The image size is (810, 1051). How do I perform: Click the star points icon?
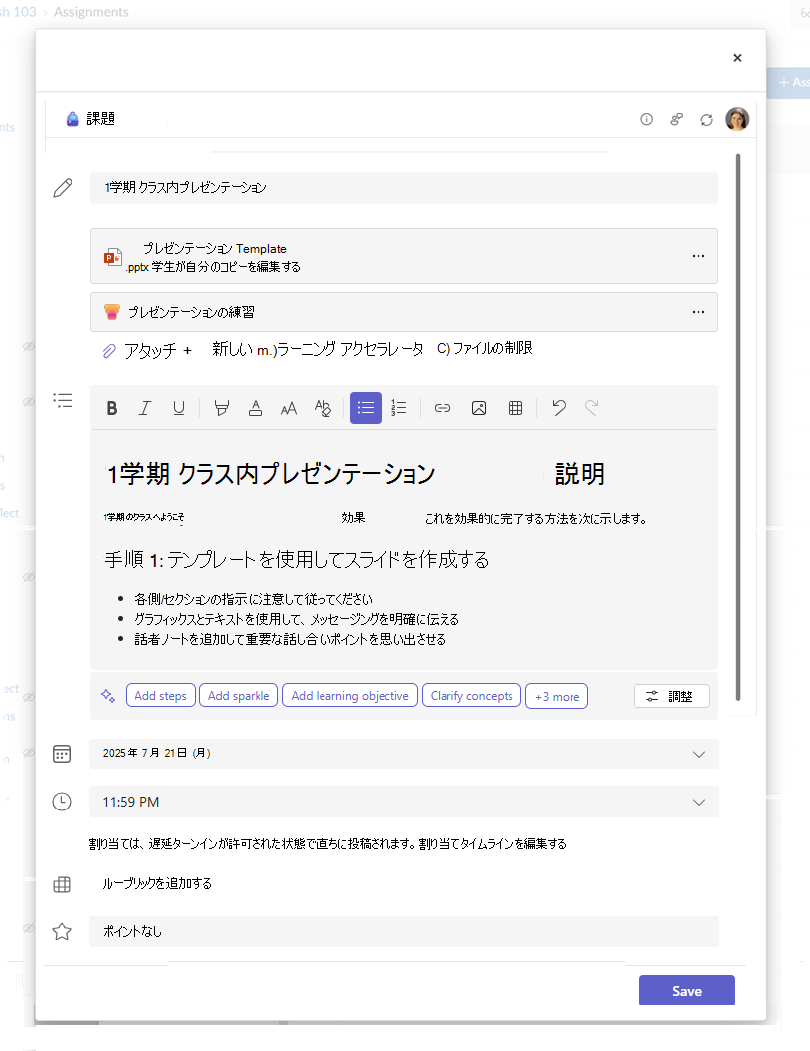pos(62,932)
